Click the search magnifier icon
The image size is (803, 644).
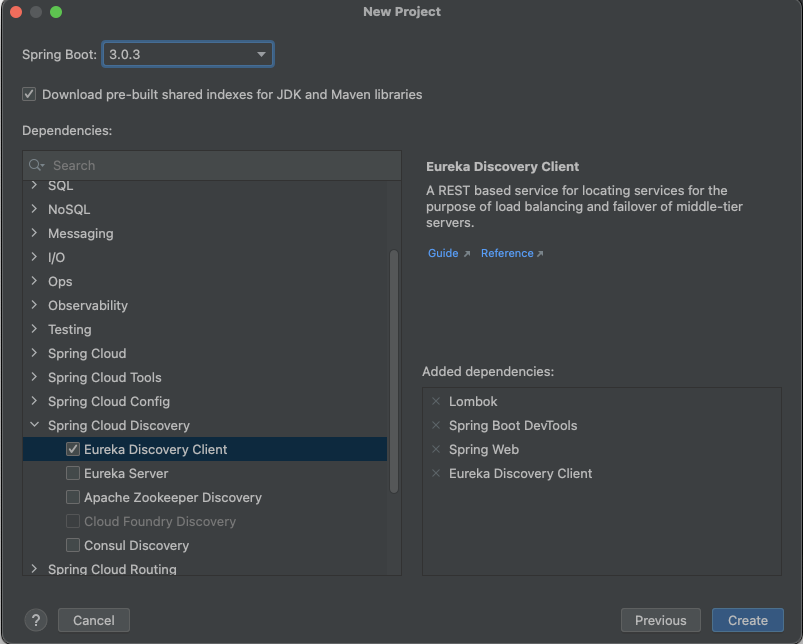pos(36,165)
